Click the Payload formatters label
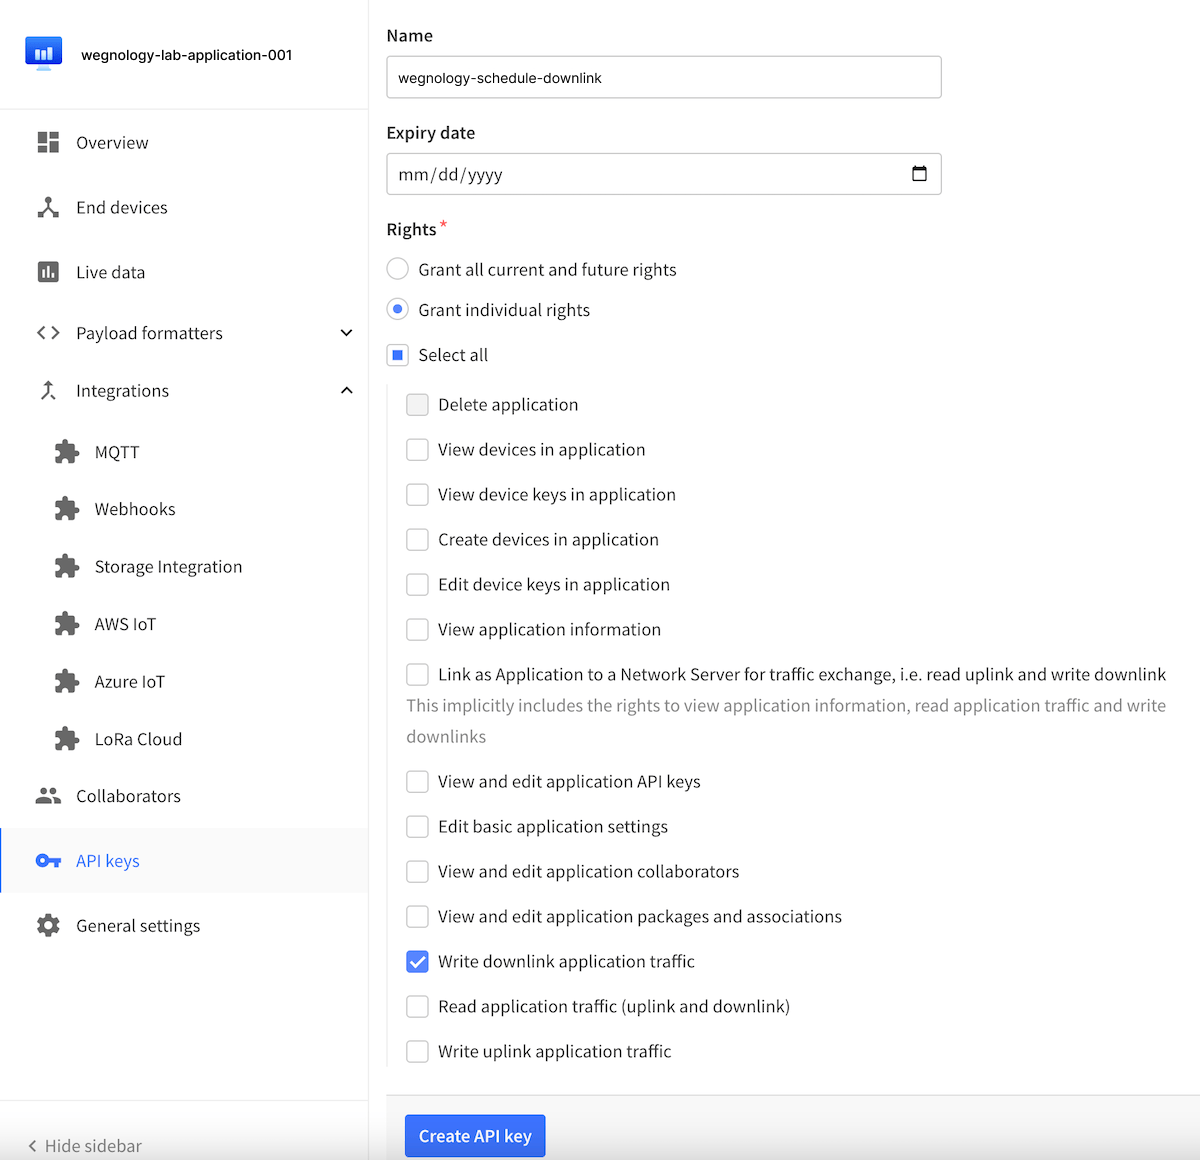1200x1160 pixels. click(149, 333)
